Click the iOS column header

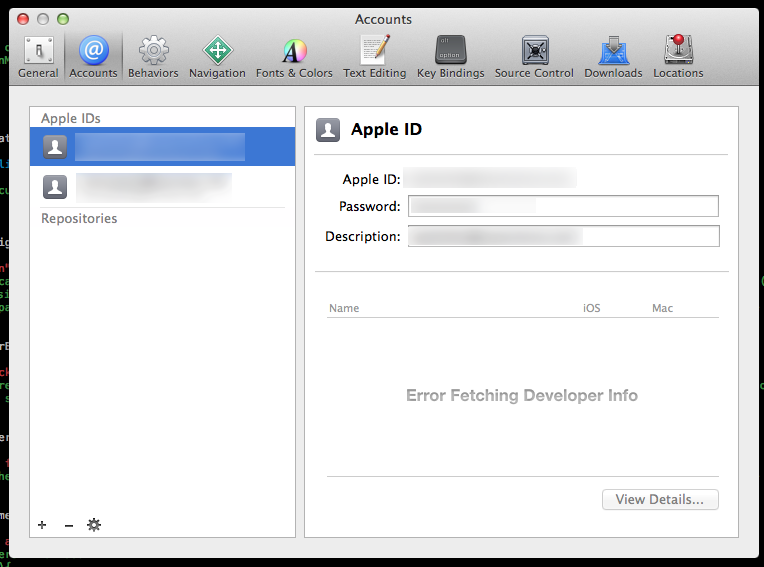[x=592, y=308]
